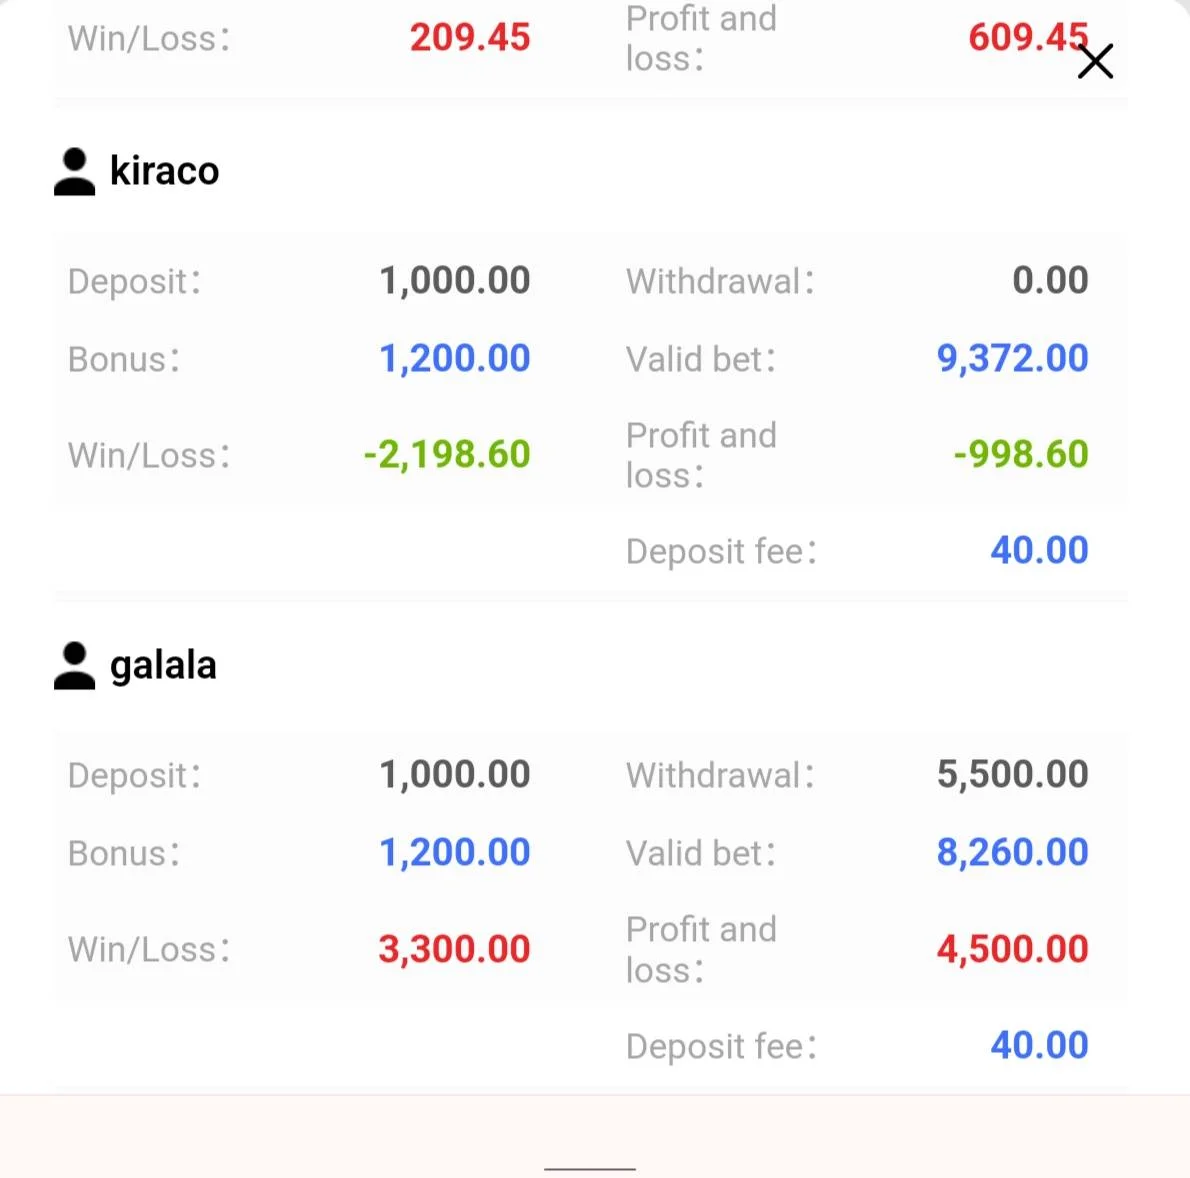Tap the top Win/Loss value 209.45

pos(470,38)
